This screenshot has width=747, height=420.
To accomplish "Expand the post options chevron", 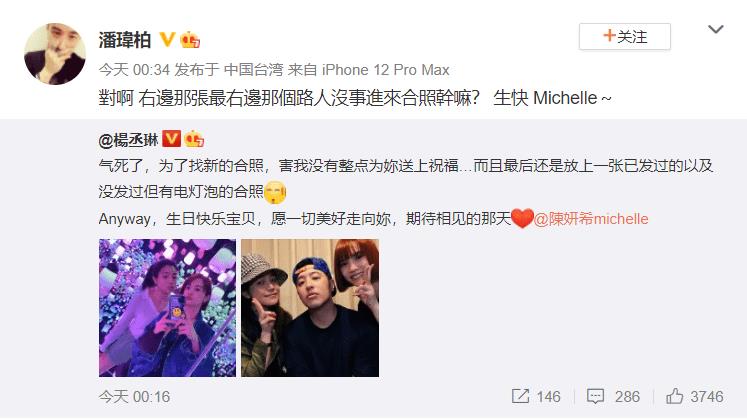I will click(716, 30).
